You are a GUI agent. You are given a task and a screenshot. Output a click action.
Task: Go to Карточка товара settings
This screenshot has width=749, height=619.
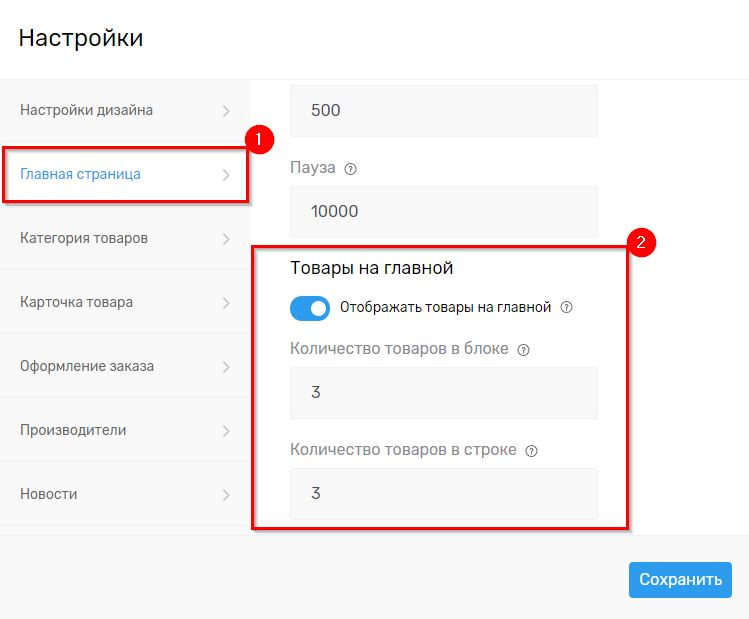point(76,302)
